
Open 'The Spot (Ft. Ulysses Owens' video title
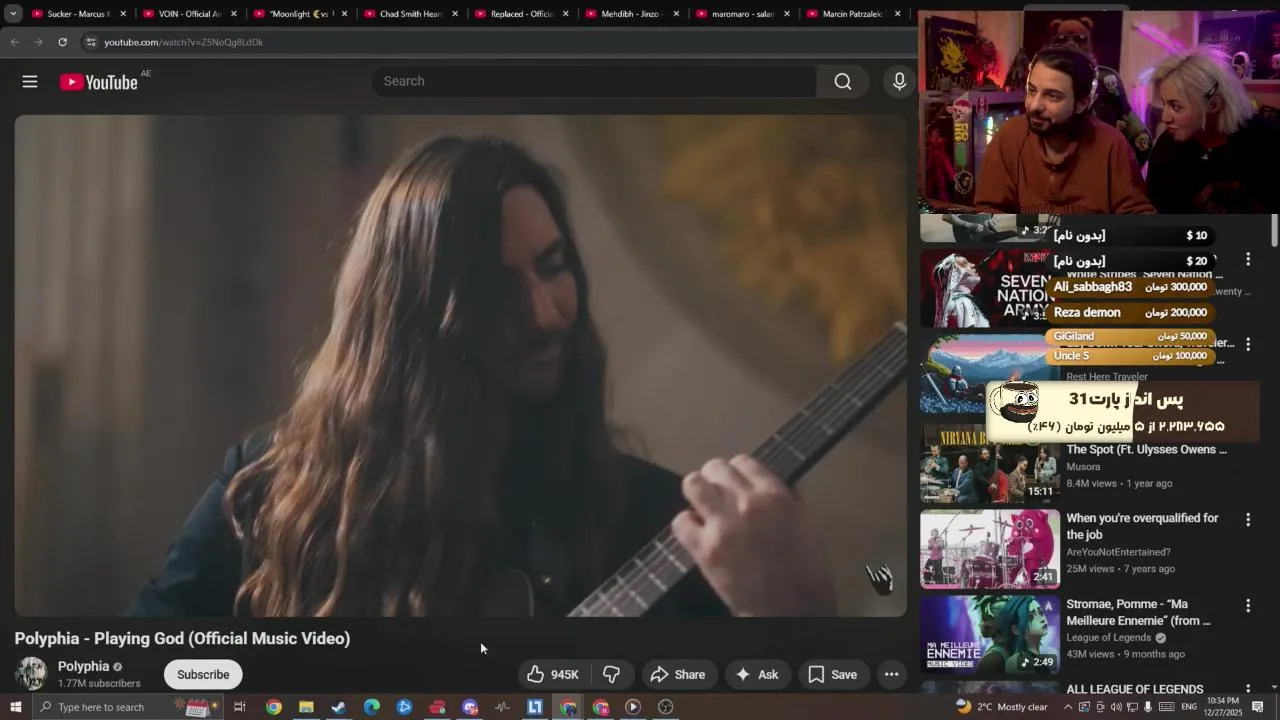click(1146, 450)
